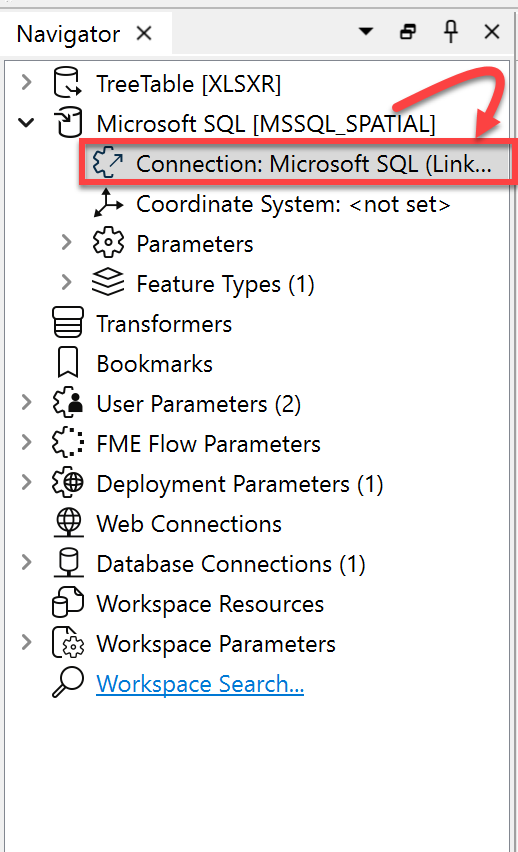The image size is (518, 852).
Task: Select the Deployment Parameters (1) label
Action: pos(240,484)
